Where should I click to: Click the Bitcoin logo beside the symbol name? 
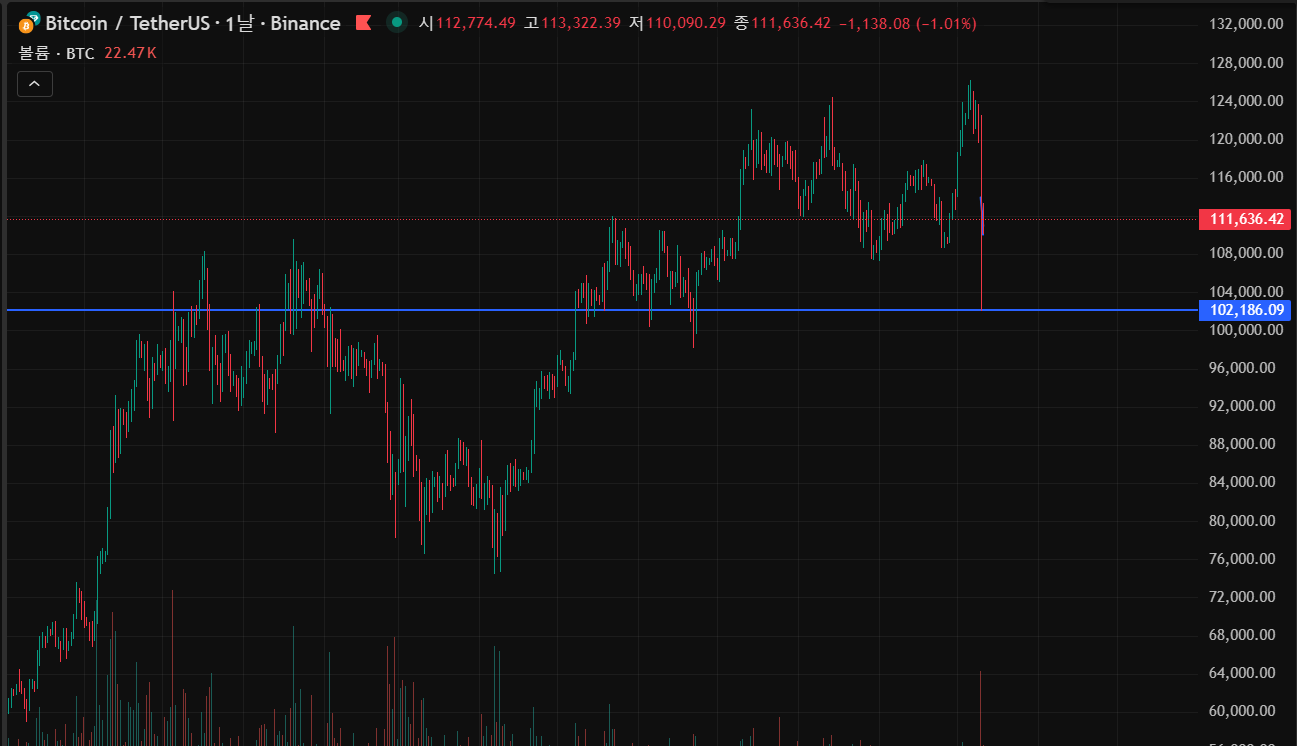(x=29, y=22)
